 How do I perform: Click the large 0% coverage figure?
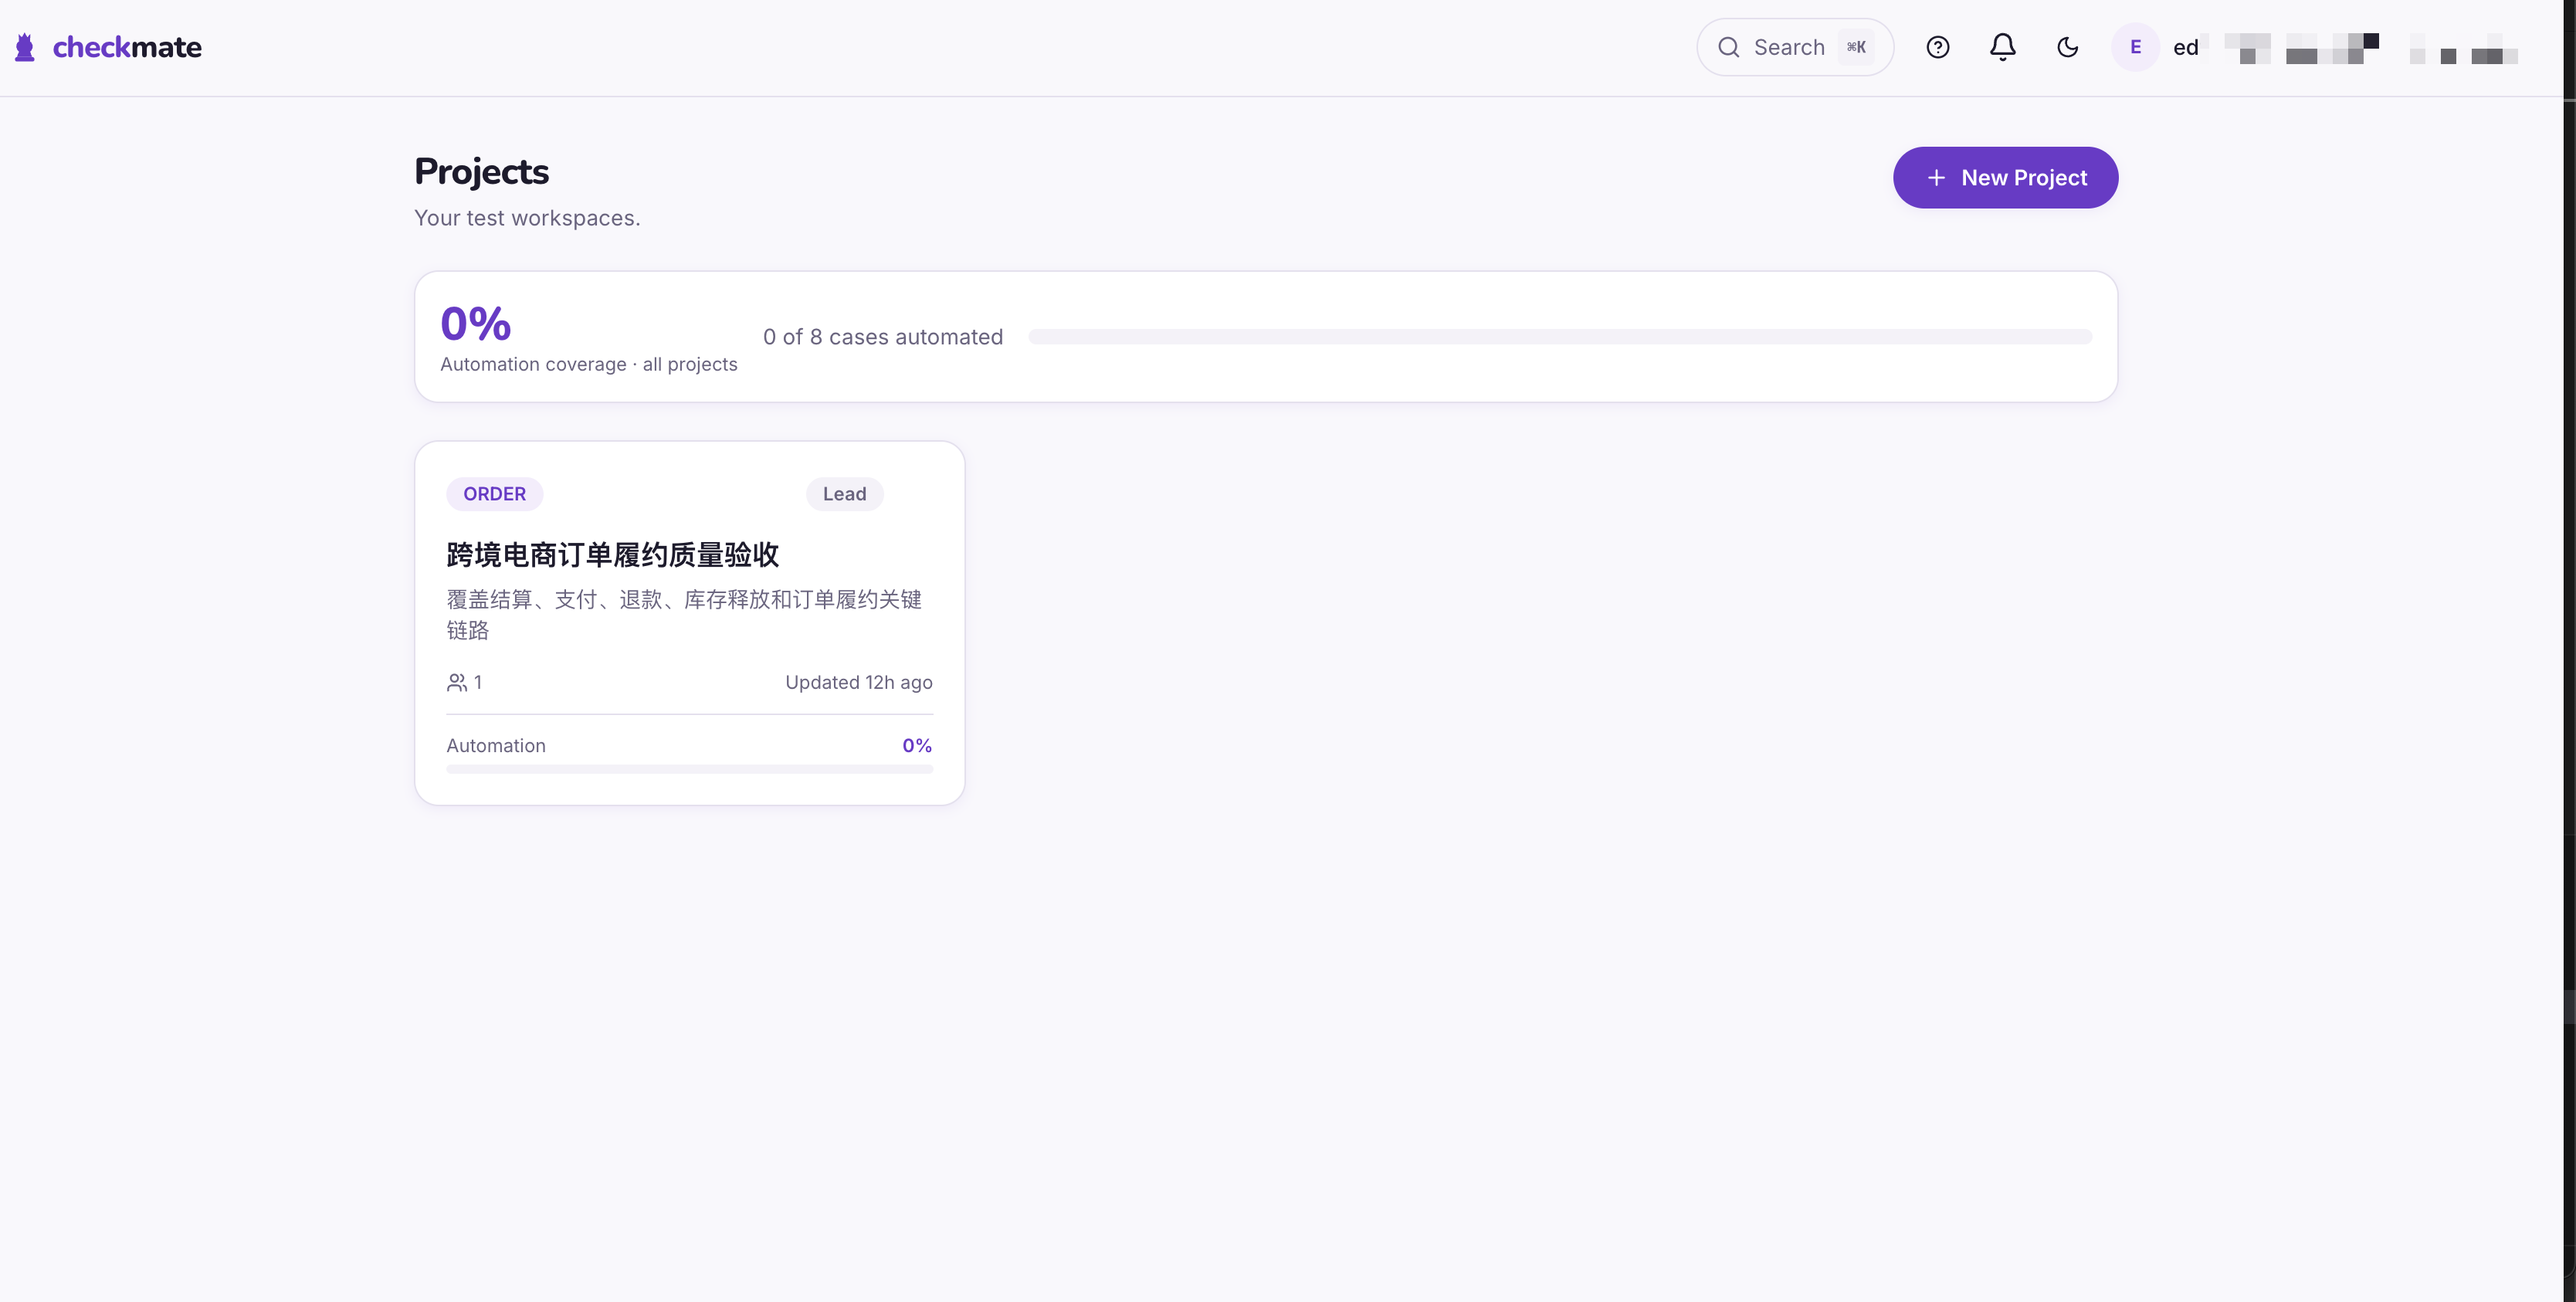click(476, 323)
